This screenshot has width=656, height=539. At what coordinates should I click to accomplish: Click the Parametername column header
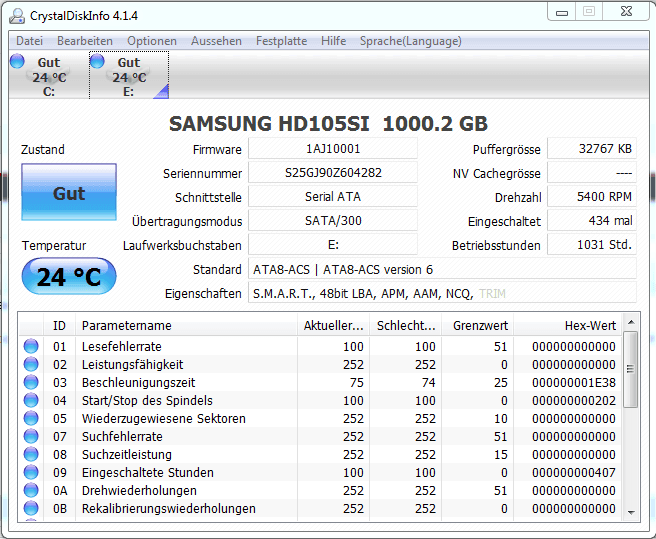coord(126,325)
